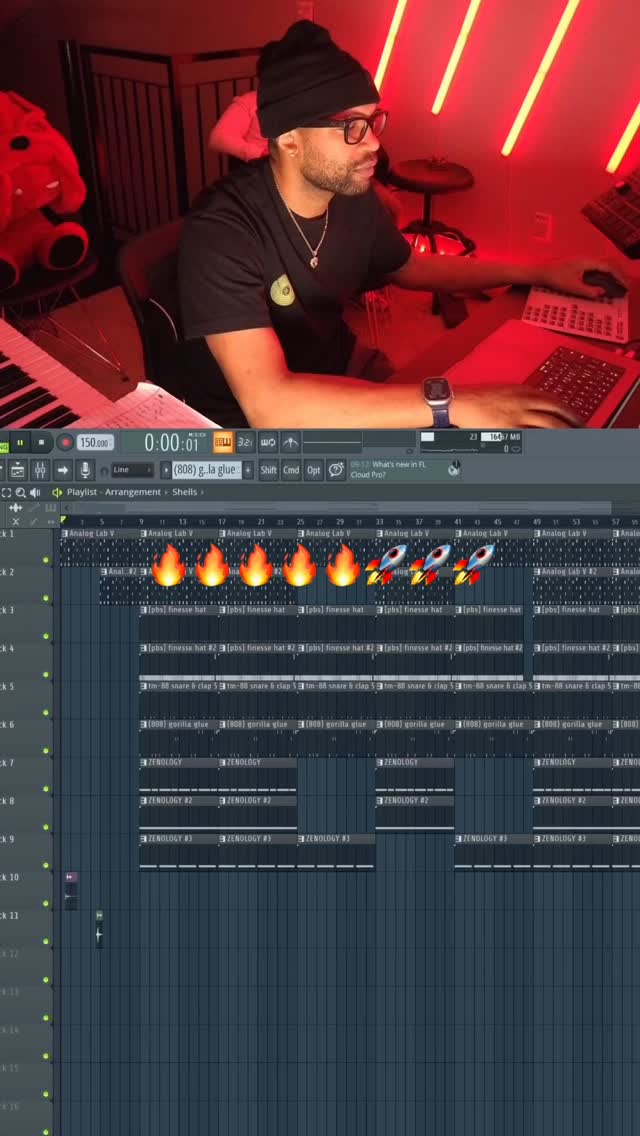
Task: Open the Line snap dropdown
Action: [x=133, y=470]
